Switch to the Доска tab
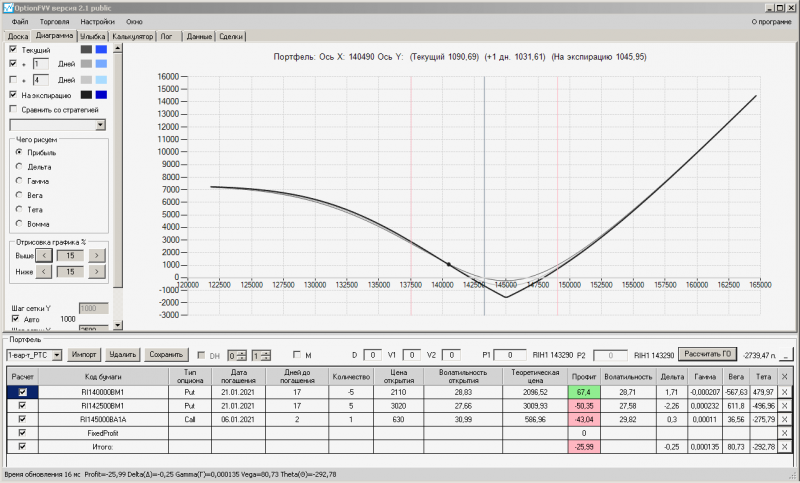 click(x=17, y=36)
